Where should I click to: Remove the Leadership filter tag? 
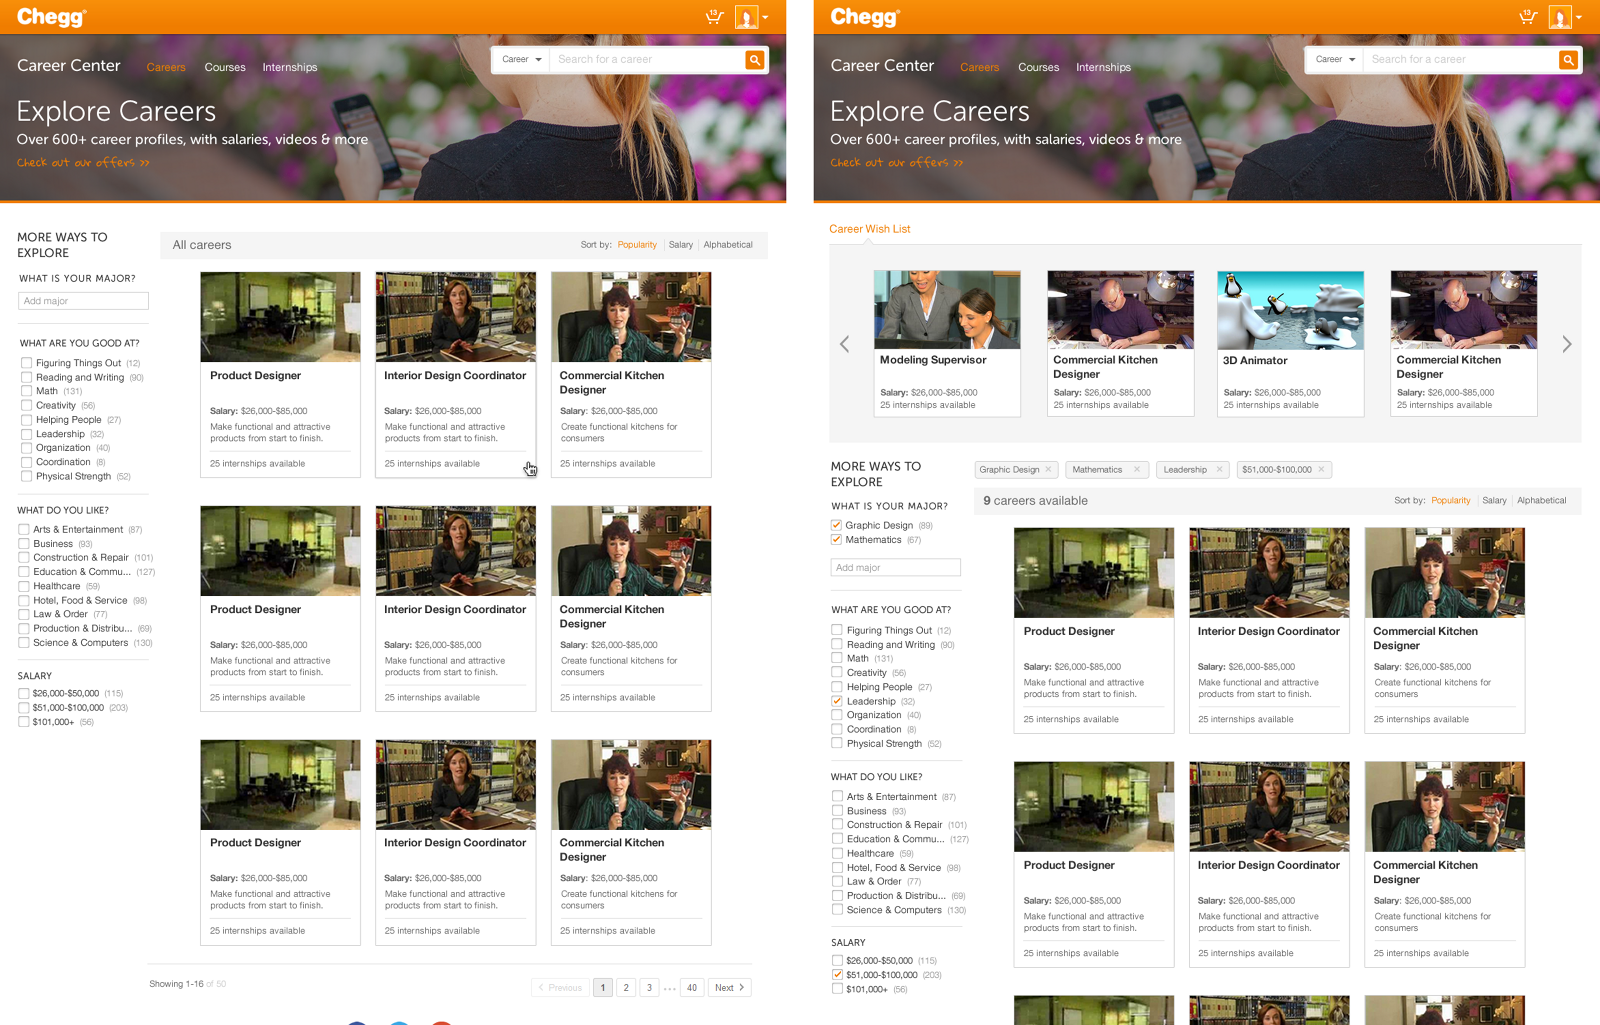click(x=1220, y=469)
